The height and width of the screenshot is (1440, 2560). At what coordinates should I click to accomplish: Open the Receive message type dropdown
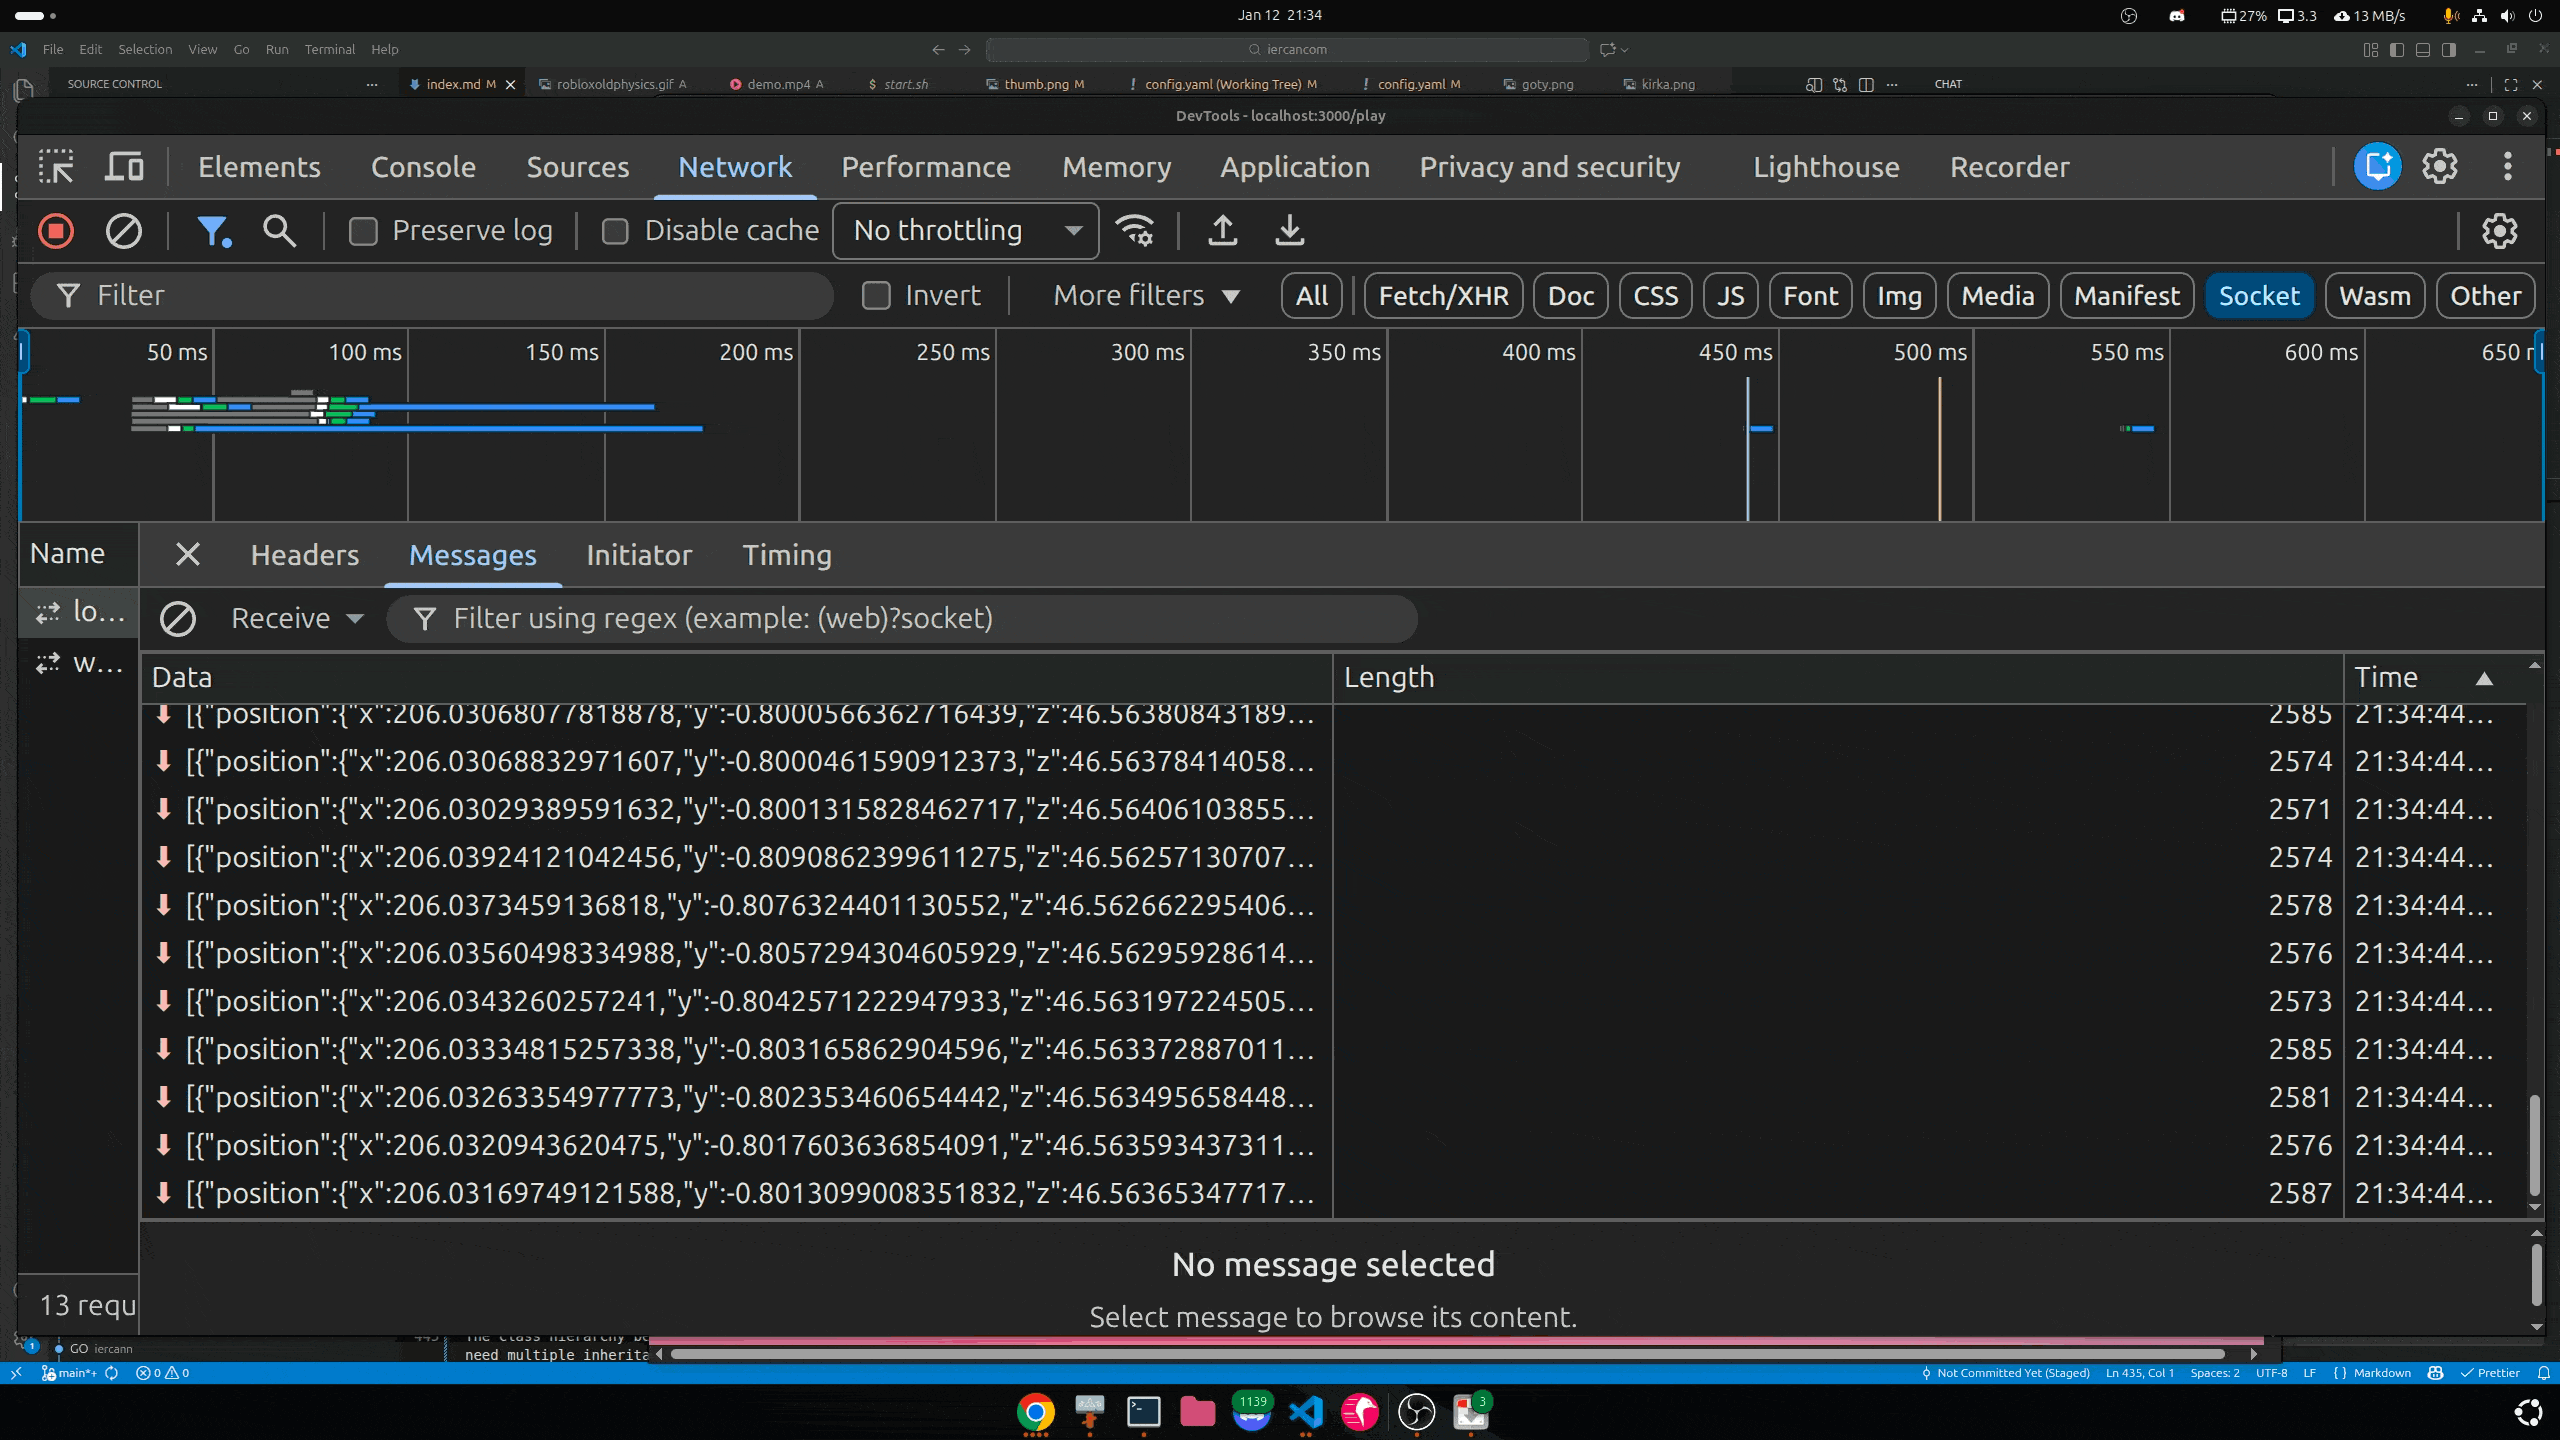(x=297, y=619)
